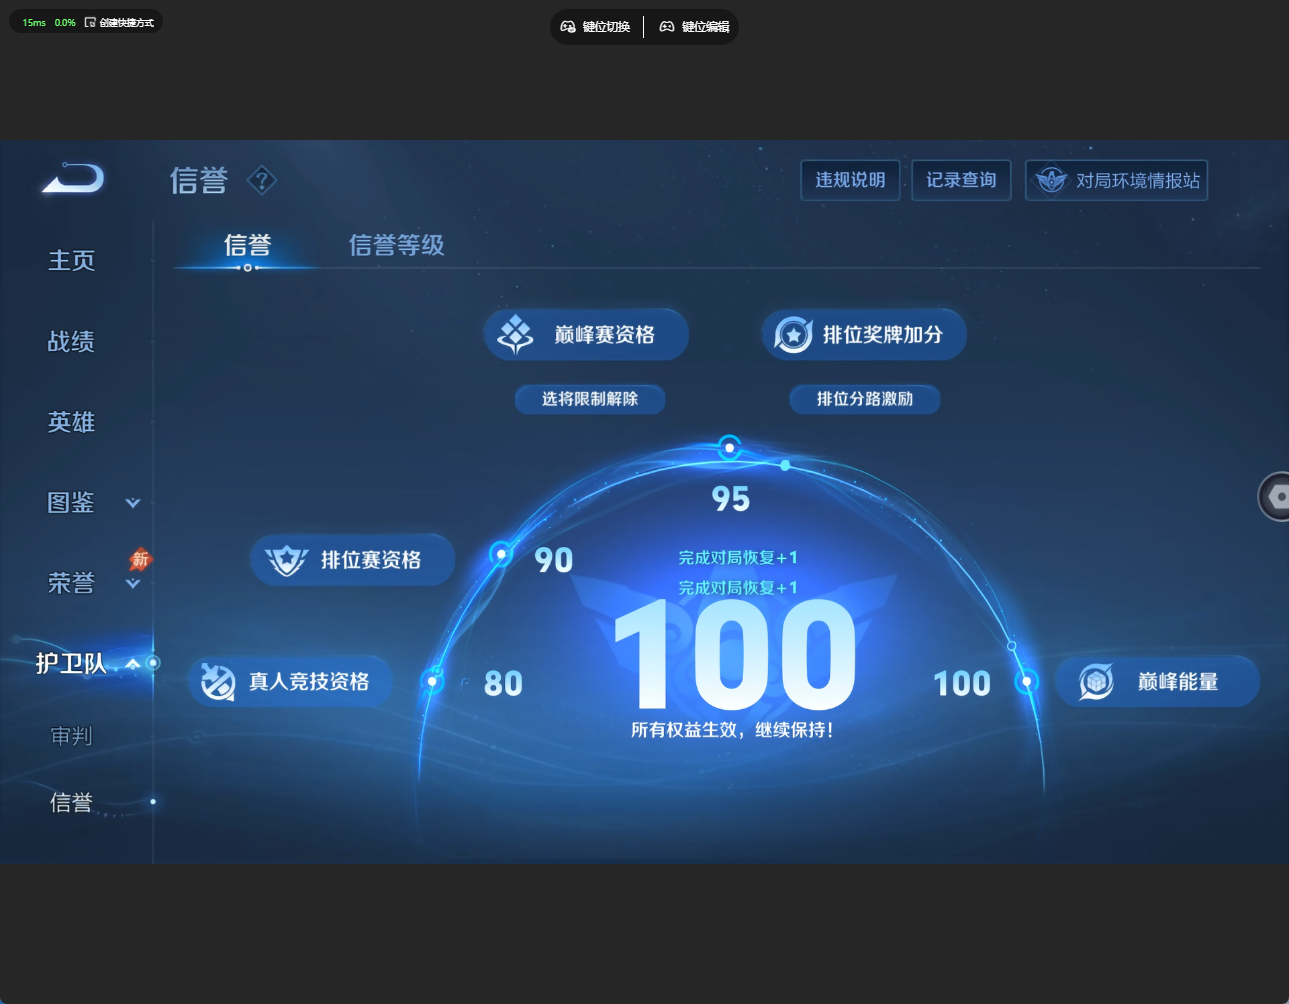Image resolution: width=1289 pixels, height=1004 pixels.
Task: Click the 100 marker node on the arc
Action: (1026, 682)
